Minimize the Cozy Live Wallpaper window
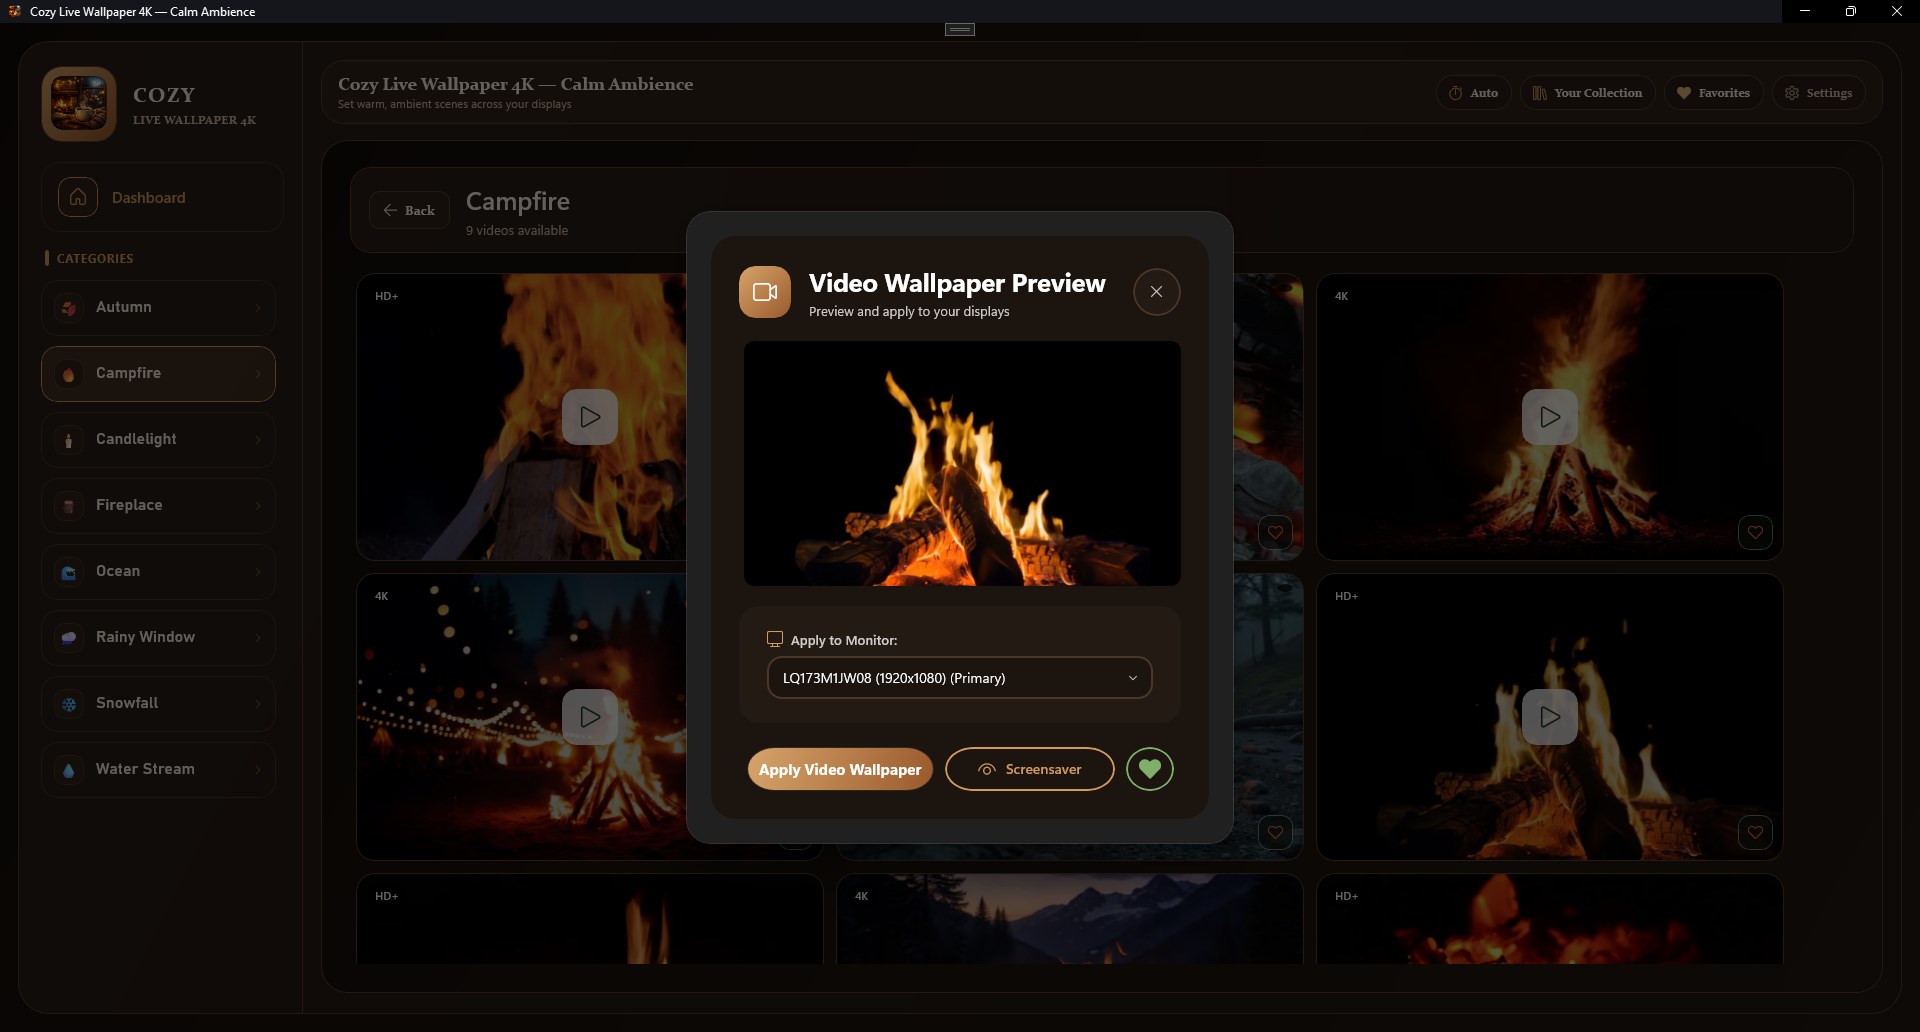This screenshot has width=1920, height=1032. (1805, 11)
